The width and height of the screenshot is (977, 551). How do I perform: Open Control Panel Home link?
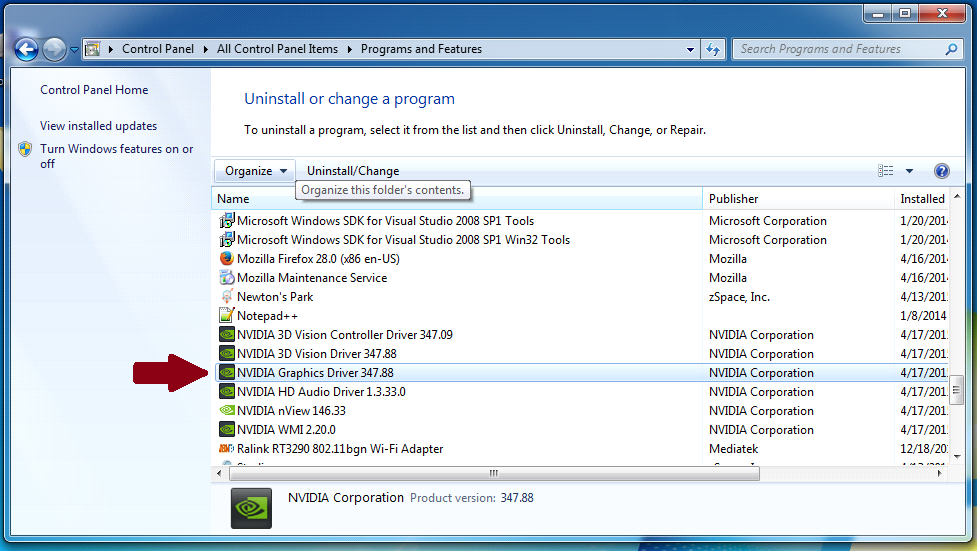coord(94,90)
